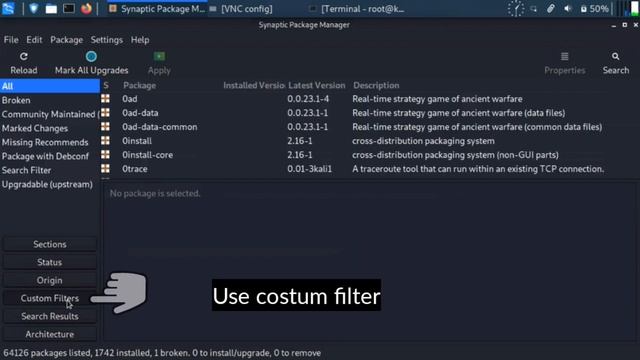Click status box of 0trace package
Viewport: 640px width, 360px height.
(105, 169)
